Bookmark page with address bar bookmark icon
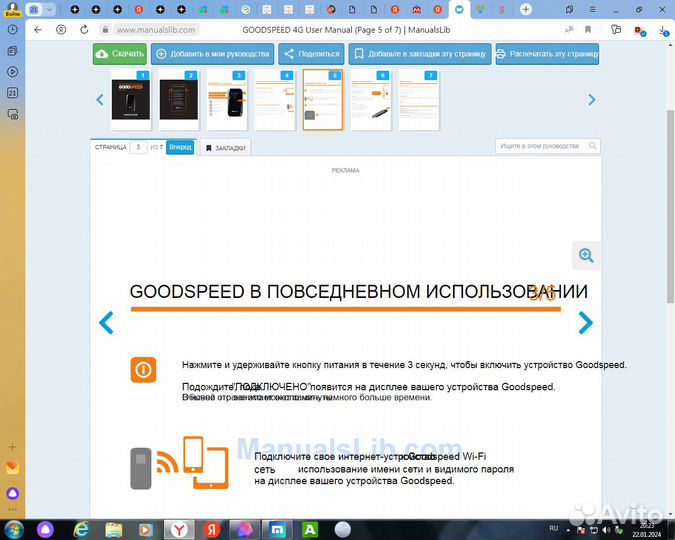Image resolution: width=675 pixels, height=540 pixels. [x=588, y=29]
